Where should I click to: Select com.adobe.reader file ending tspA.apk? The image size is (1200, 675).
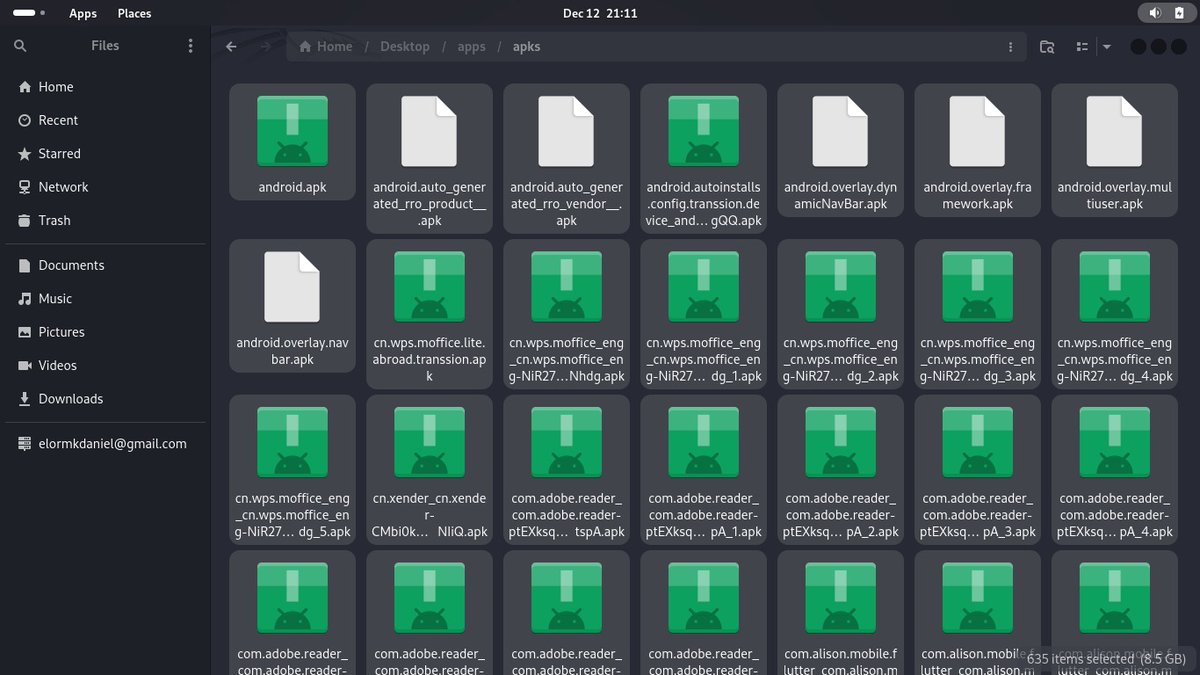click(x=566, y=469)
